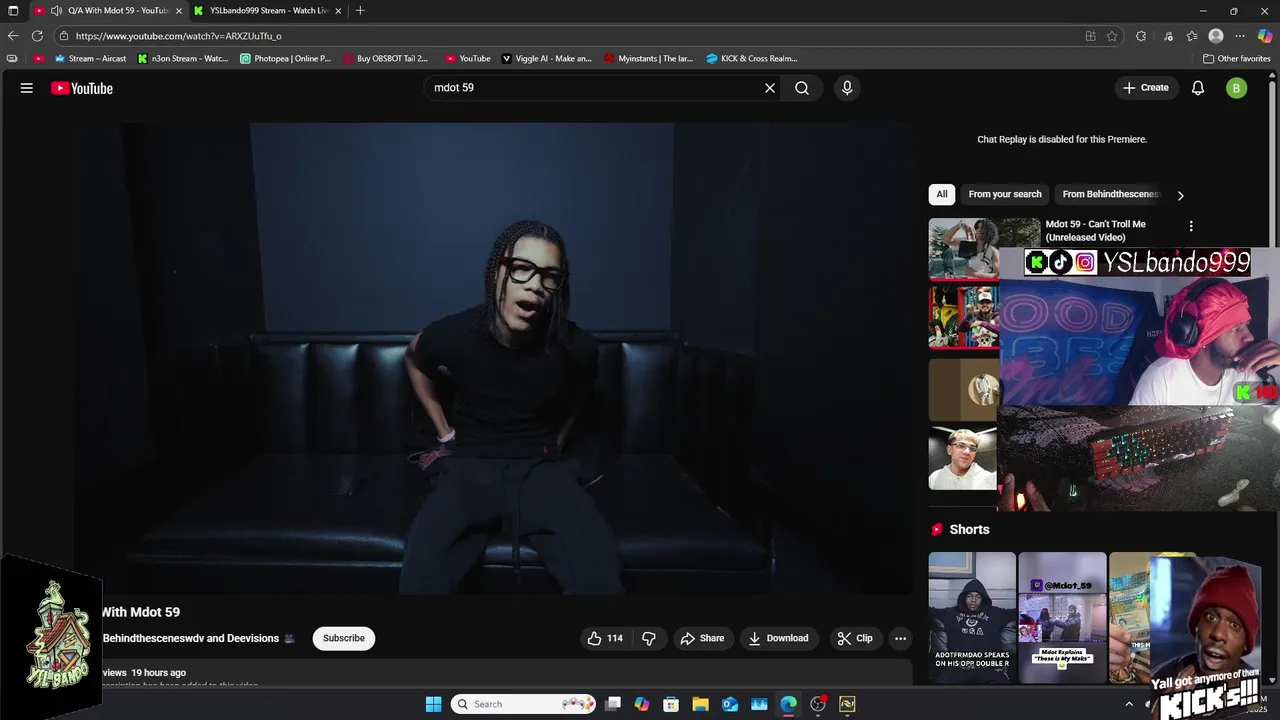Open Buy OBSBOT Tail 2 bookmark
This screenshot has width=1280, height=720.
(385, 59)
